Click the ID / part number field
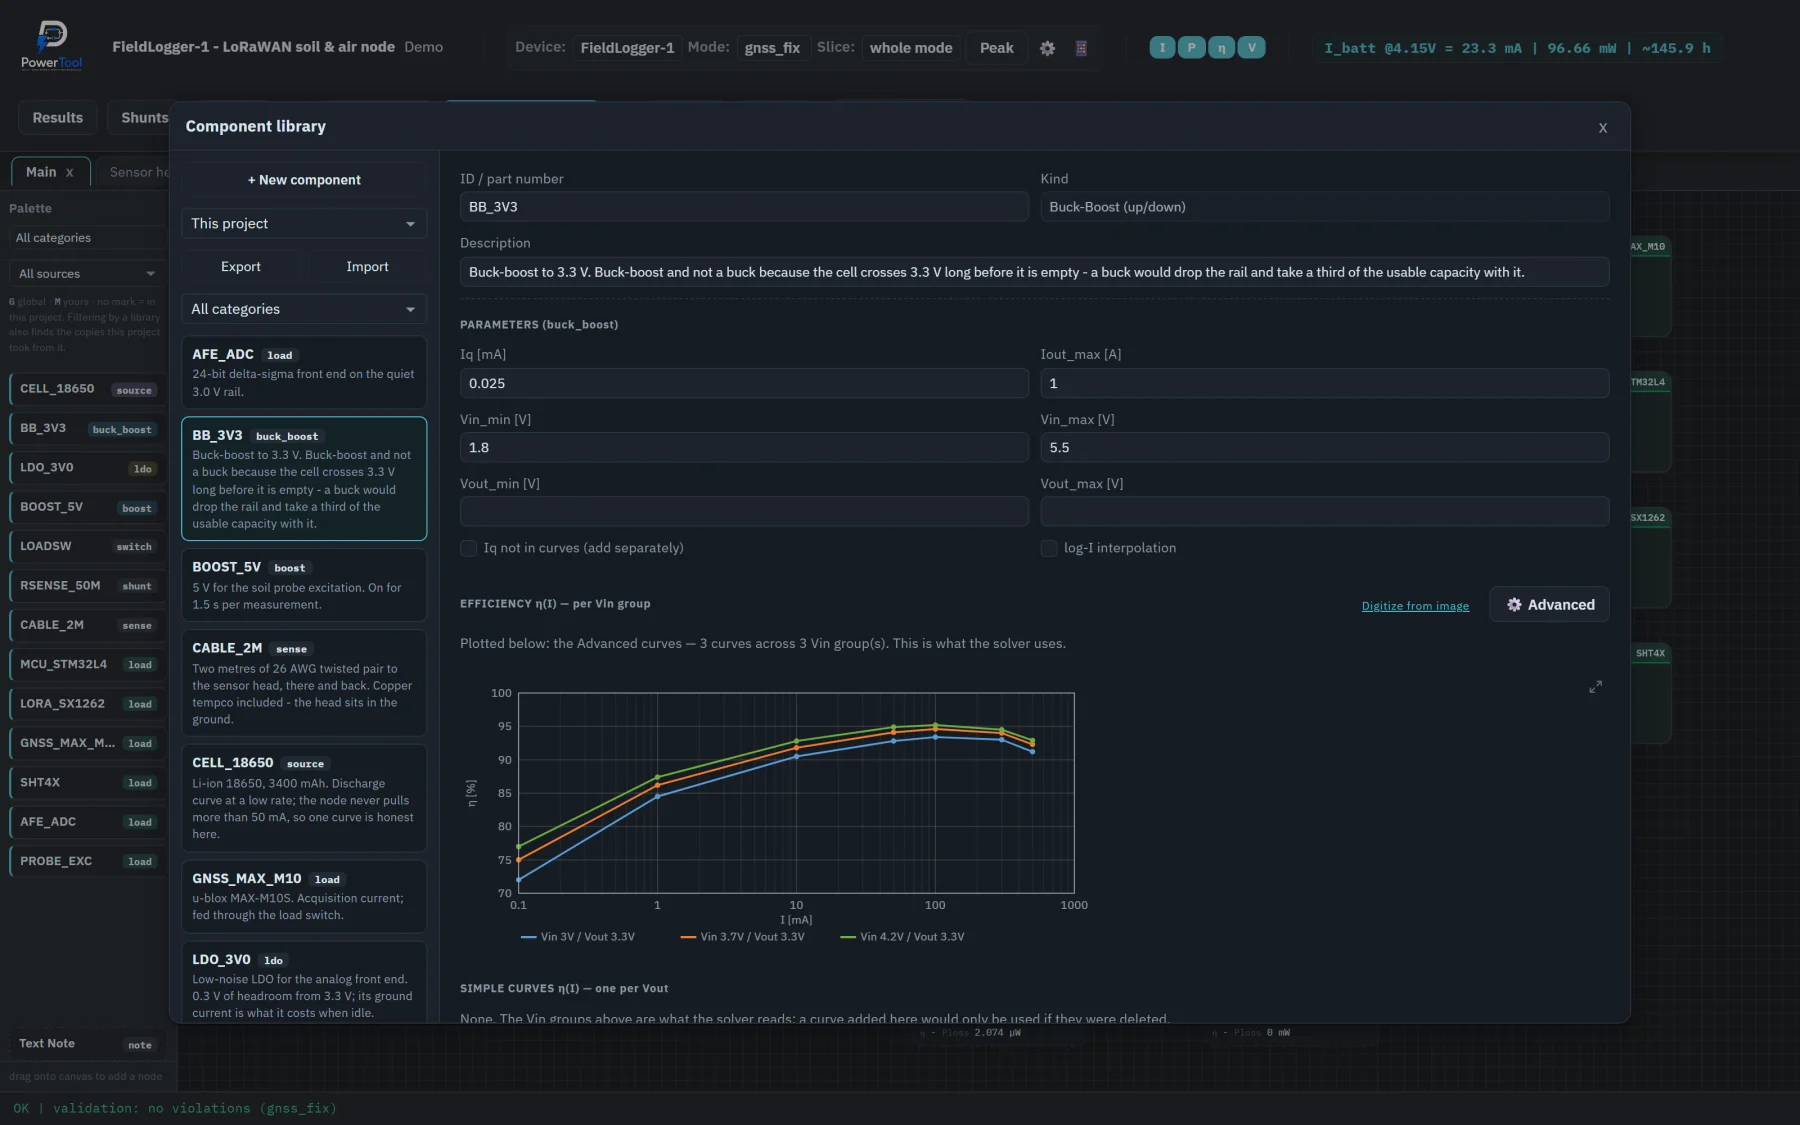This screenshot has width=1800, height=1125. [x=744, y=207]
